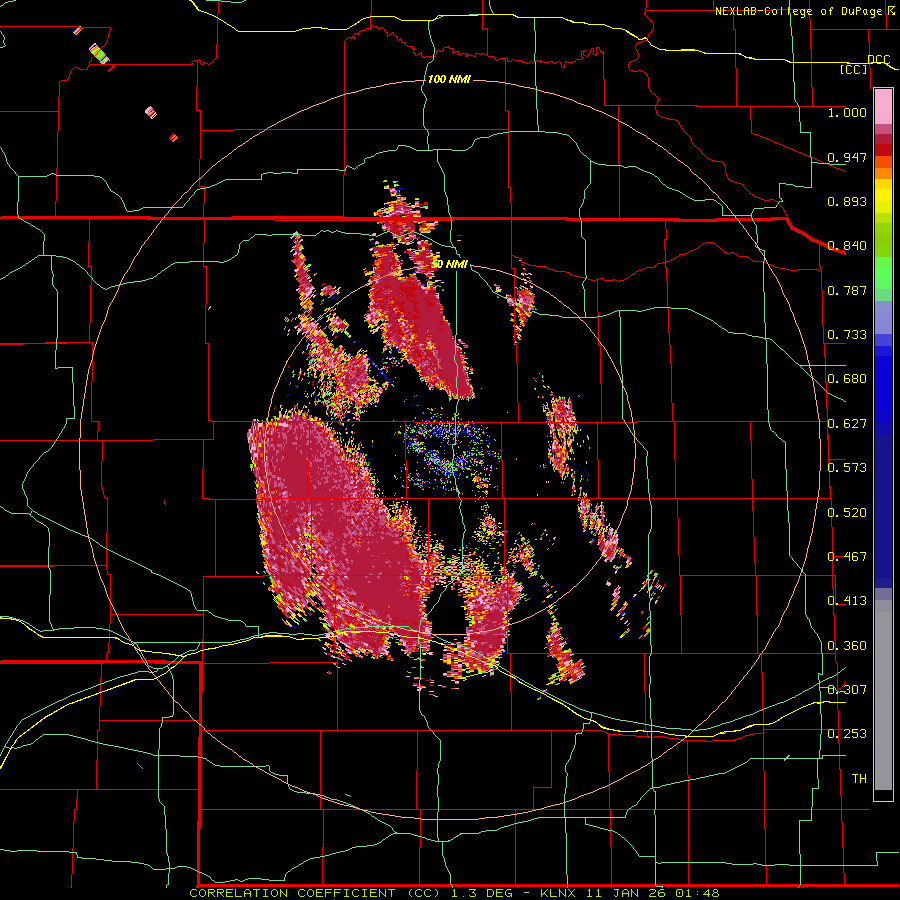This screenshot has width=900, height=900.
Task: Click the 0.467 scale value
Action: click(x=847, y=557)
